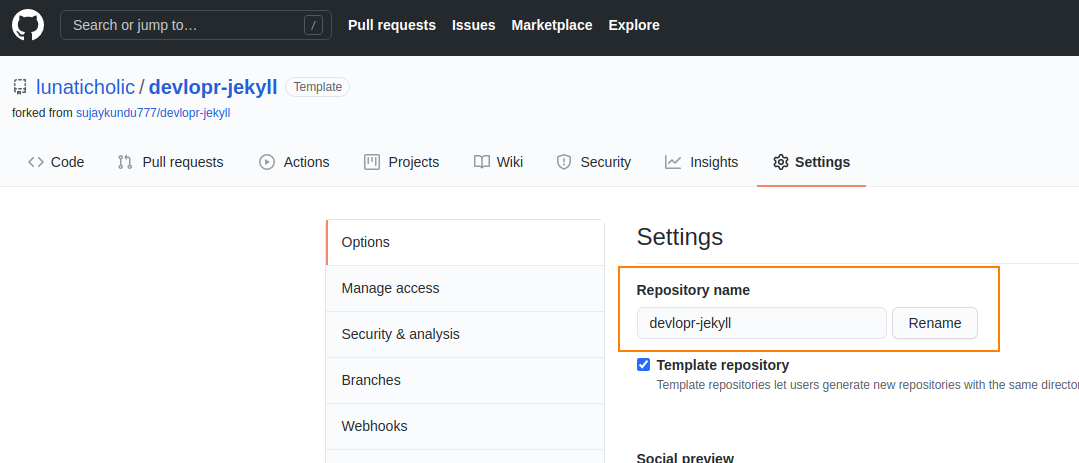1079x463 pixels.
Task: Click the Insights tab graph icon
Action: pyautogui.click(x=673, y=162)
